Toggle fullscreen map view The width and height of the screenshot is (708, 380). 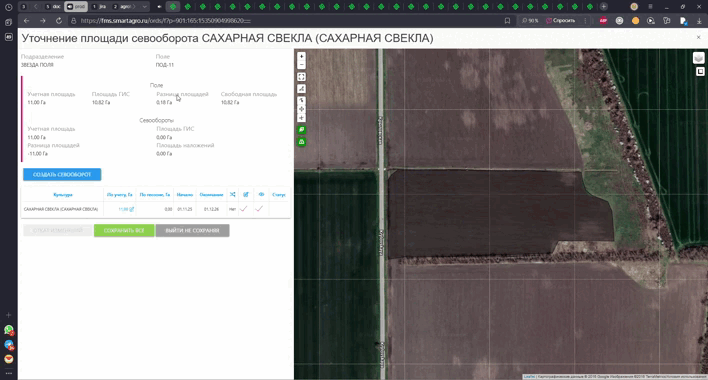tap(301, 77)
